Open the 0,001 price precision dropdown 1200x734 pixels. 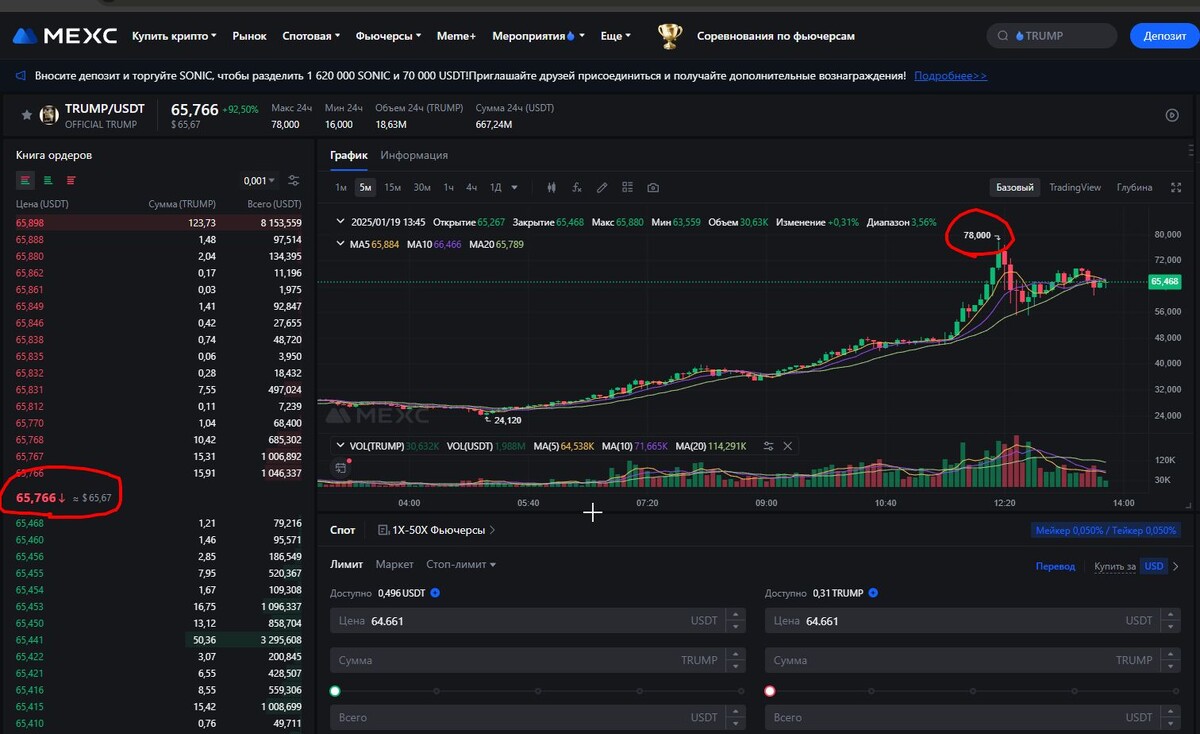tap(259, 181)
